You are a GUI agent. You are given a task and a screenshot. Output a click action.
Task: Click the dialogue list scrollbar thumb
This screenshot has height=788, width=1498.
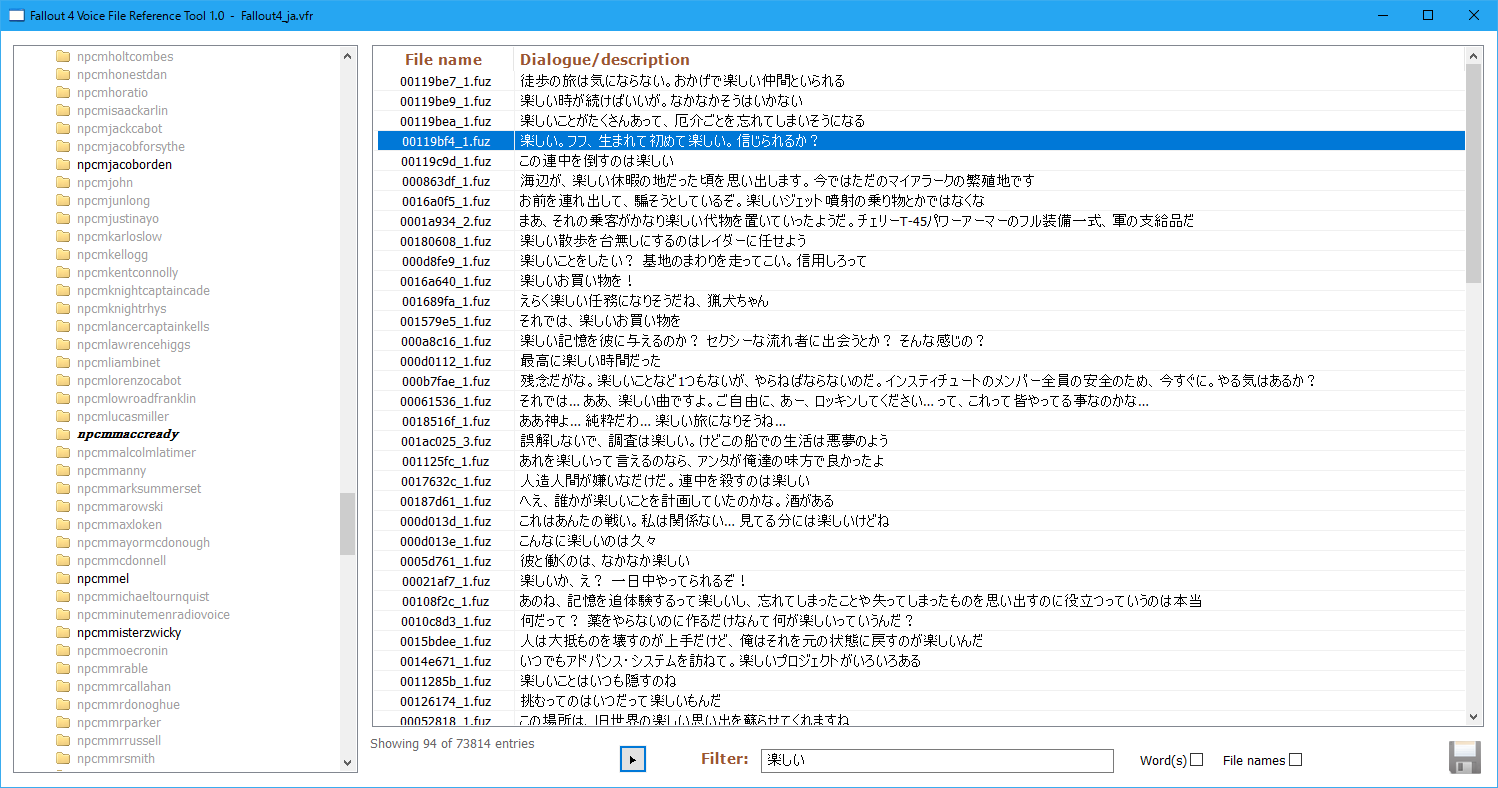pos(1473,173)
